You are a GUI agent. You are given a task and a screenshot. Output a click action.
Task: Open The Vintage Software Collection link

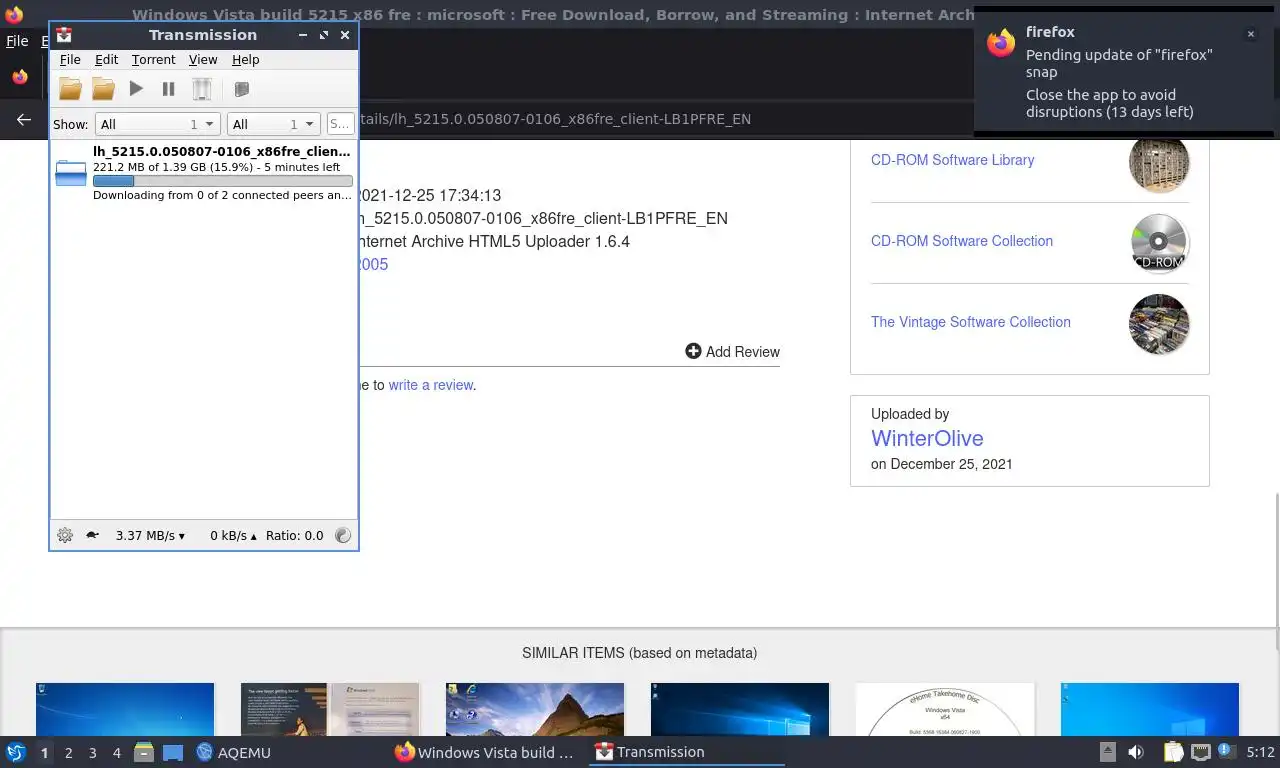tap(970, 322)
